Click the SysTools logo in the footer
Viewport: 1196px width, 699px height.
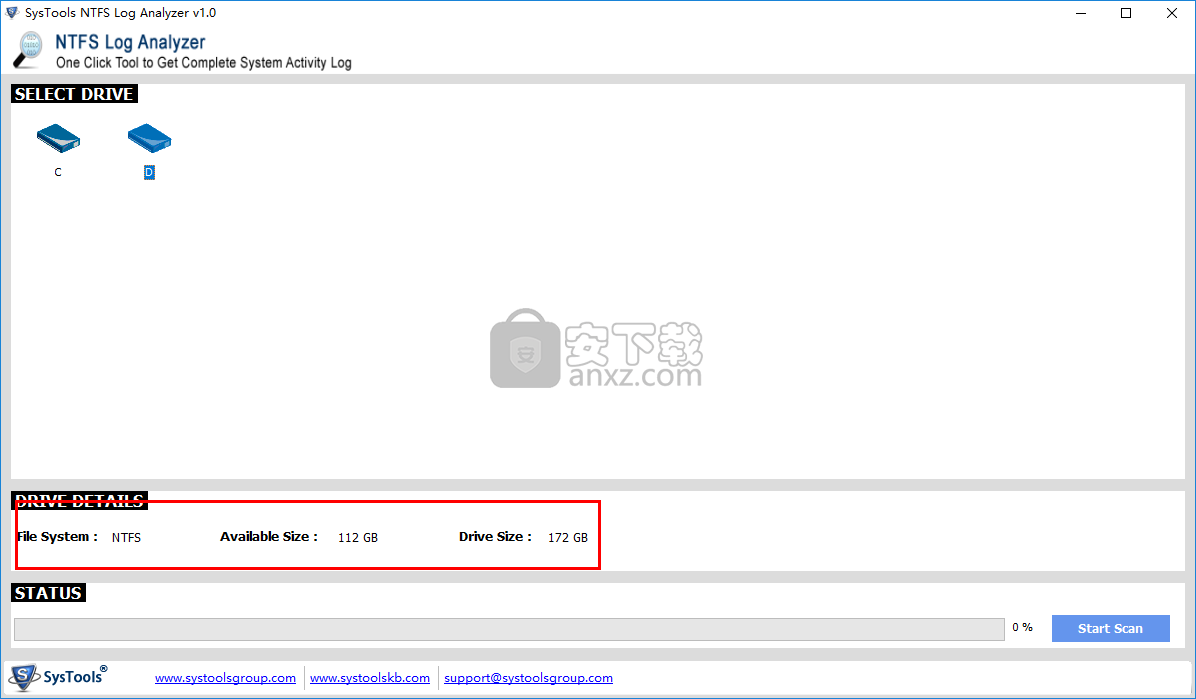(x=57, y=676)
